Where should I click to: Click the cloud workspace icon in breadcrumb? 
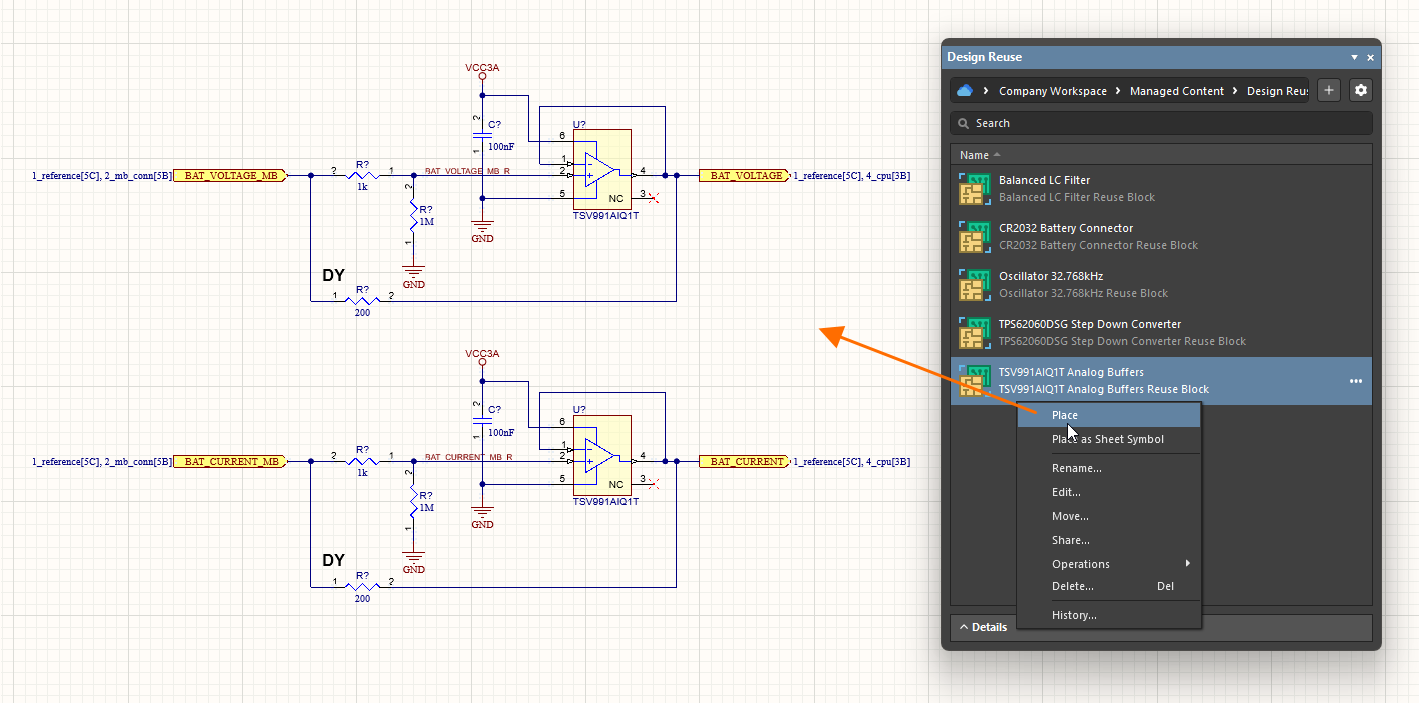tap(965, 91)
